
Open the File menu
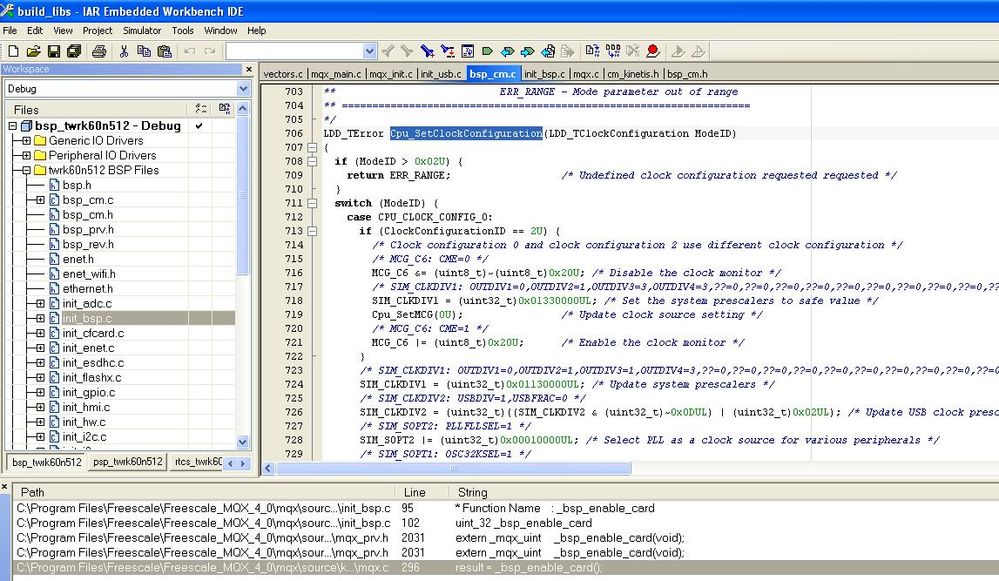(10, 30)
